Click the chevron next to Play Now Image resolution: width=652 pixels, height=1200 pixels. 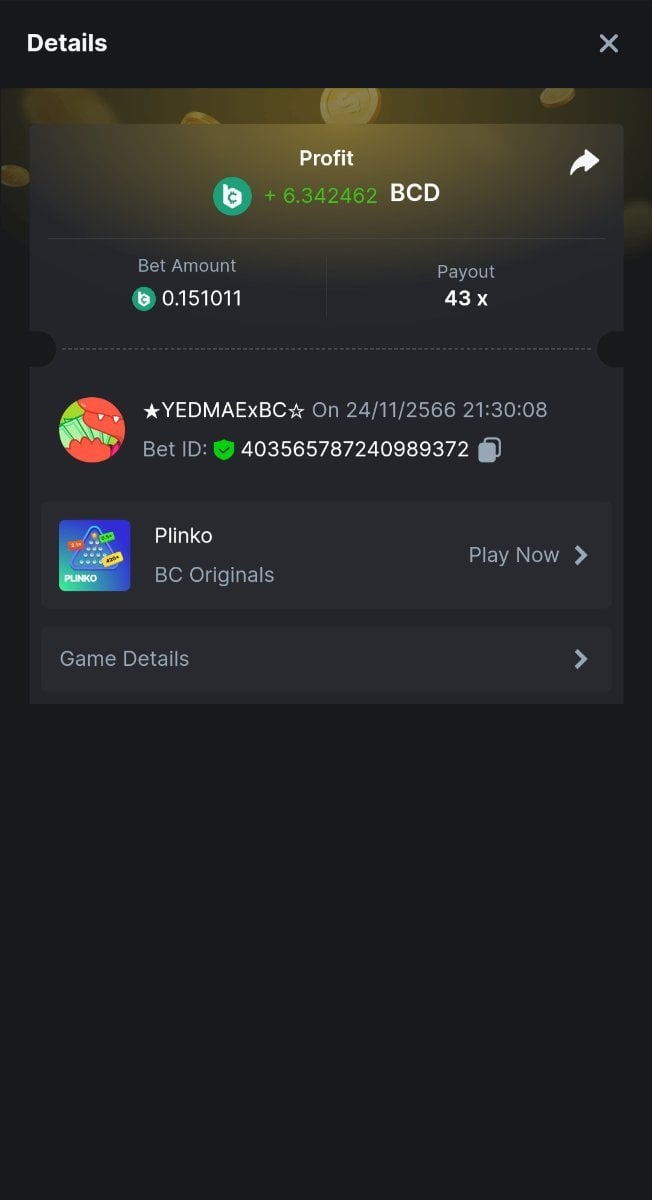(581, 555)
